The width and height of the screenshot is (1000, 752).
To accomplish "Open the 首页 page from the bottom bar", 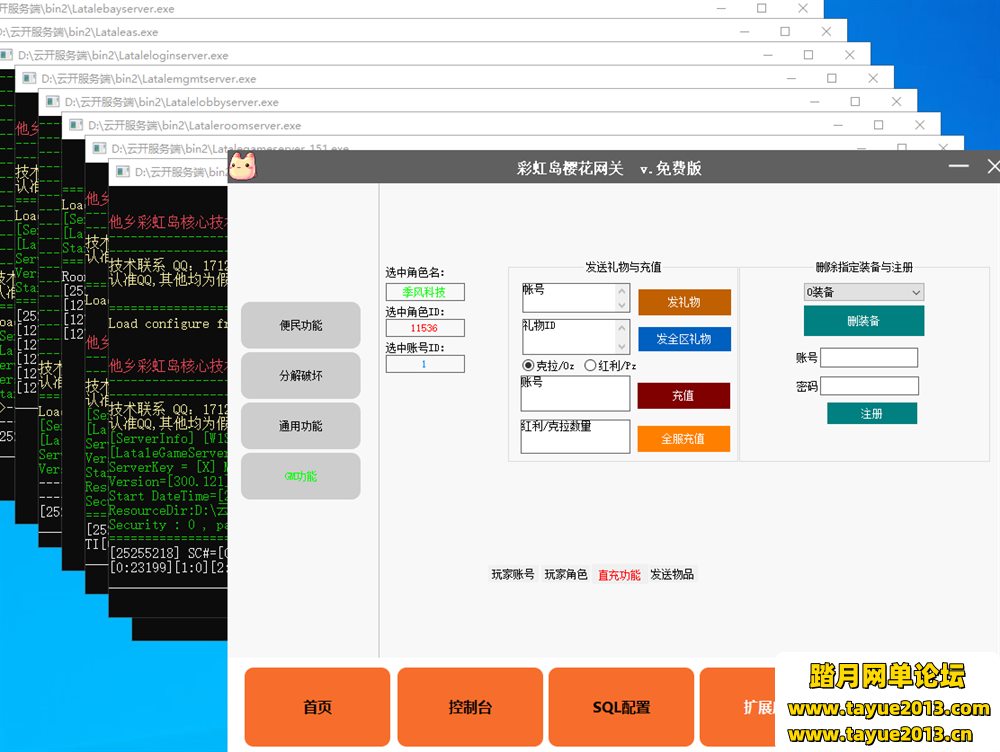I will tap(317, 707).
